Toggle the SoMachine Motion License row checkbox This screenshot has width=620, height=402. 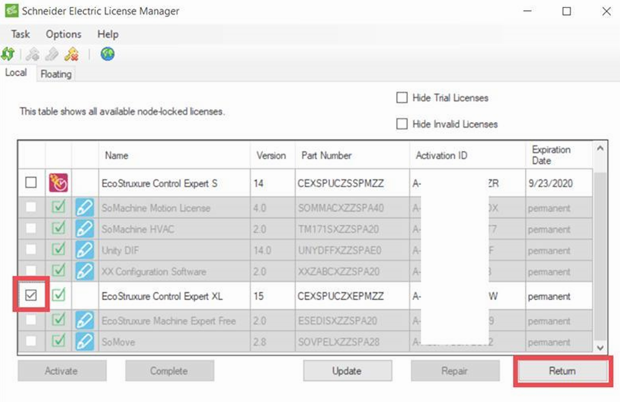point(31,207)
